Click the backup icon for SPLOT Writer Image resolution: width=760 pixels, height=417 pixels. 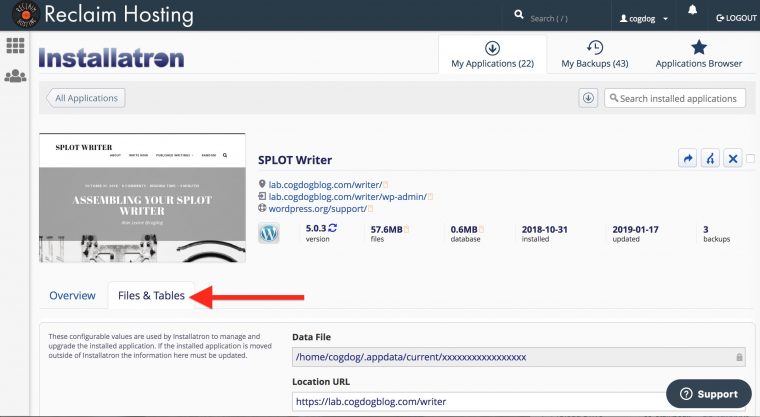pos(710,159)
